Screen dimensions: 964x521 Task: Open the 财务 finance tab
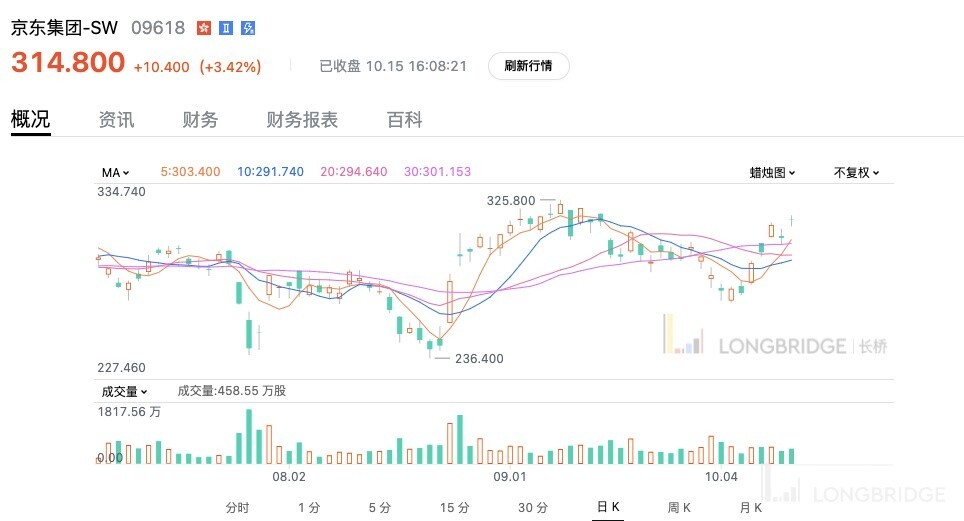click(x=200, y=120)
